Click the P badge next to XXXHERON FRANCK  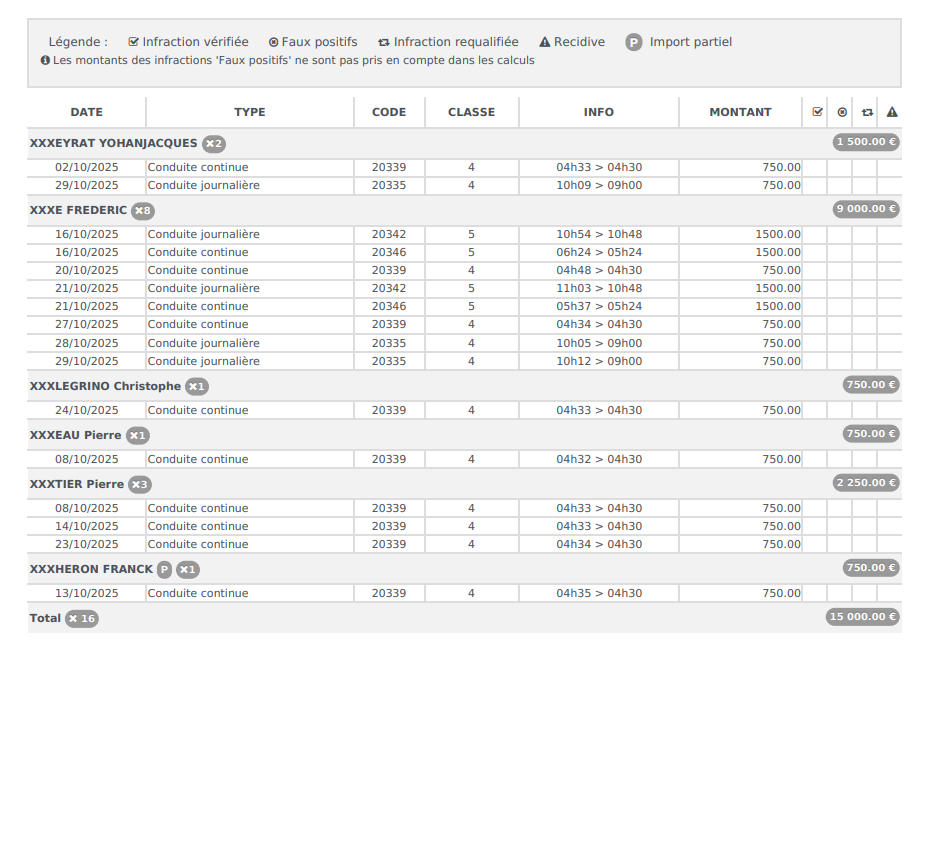pos(165,570)
